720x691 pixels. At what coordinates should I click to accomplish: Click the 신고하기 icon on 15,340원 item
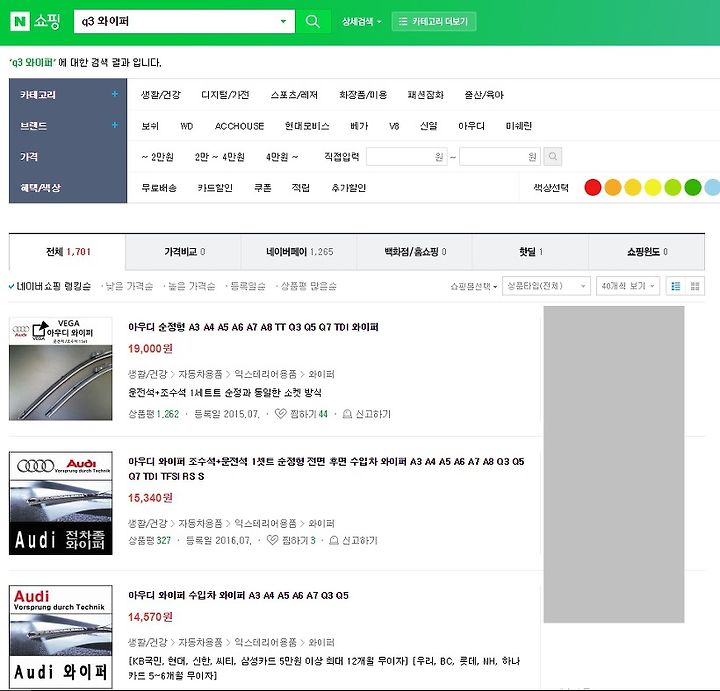[x=334, y=540]
